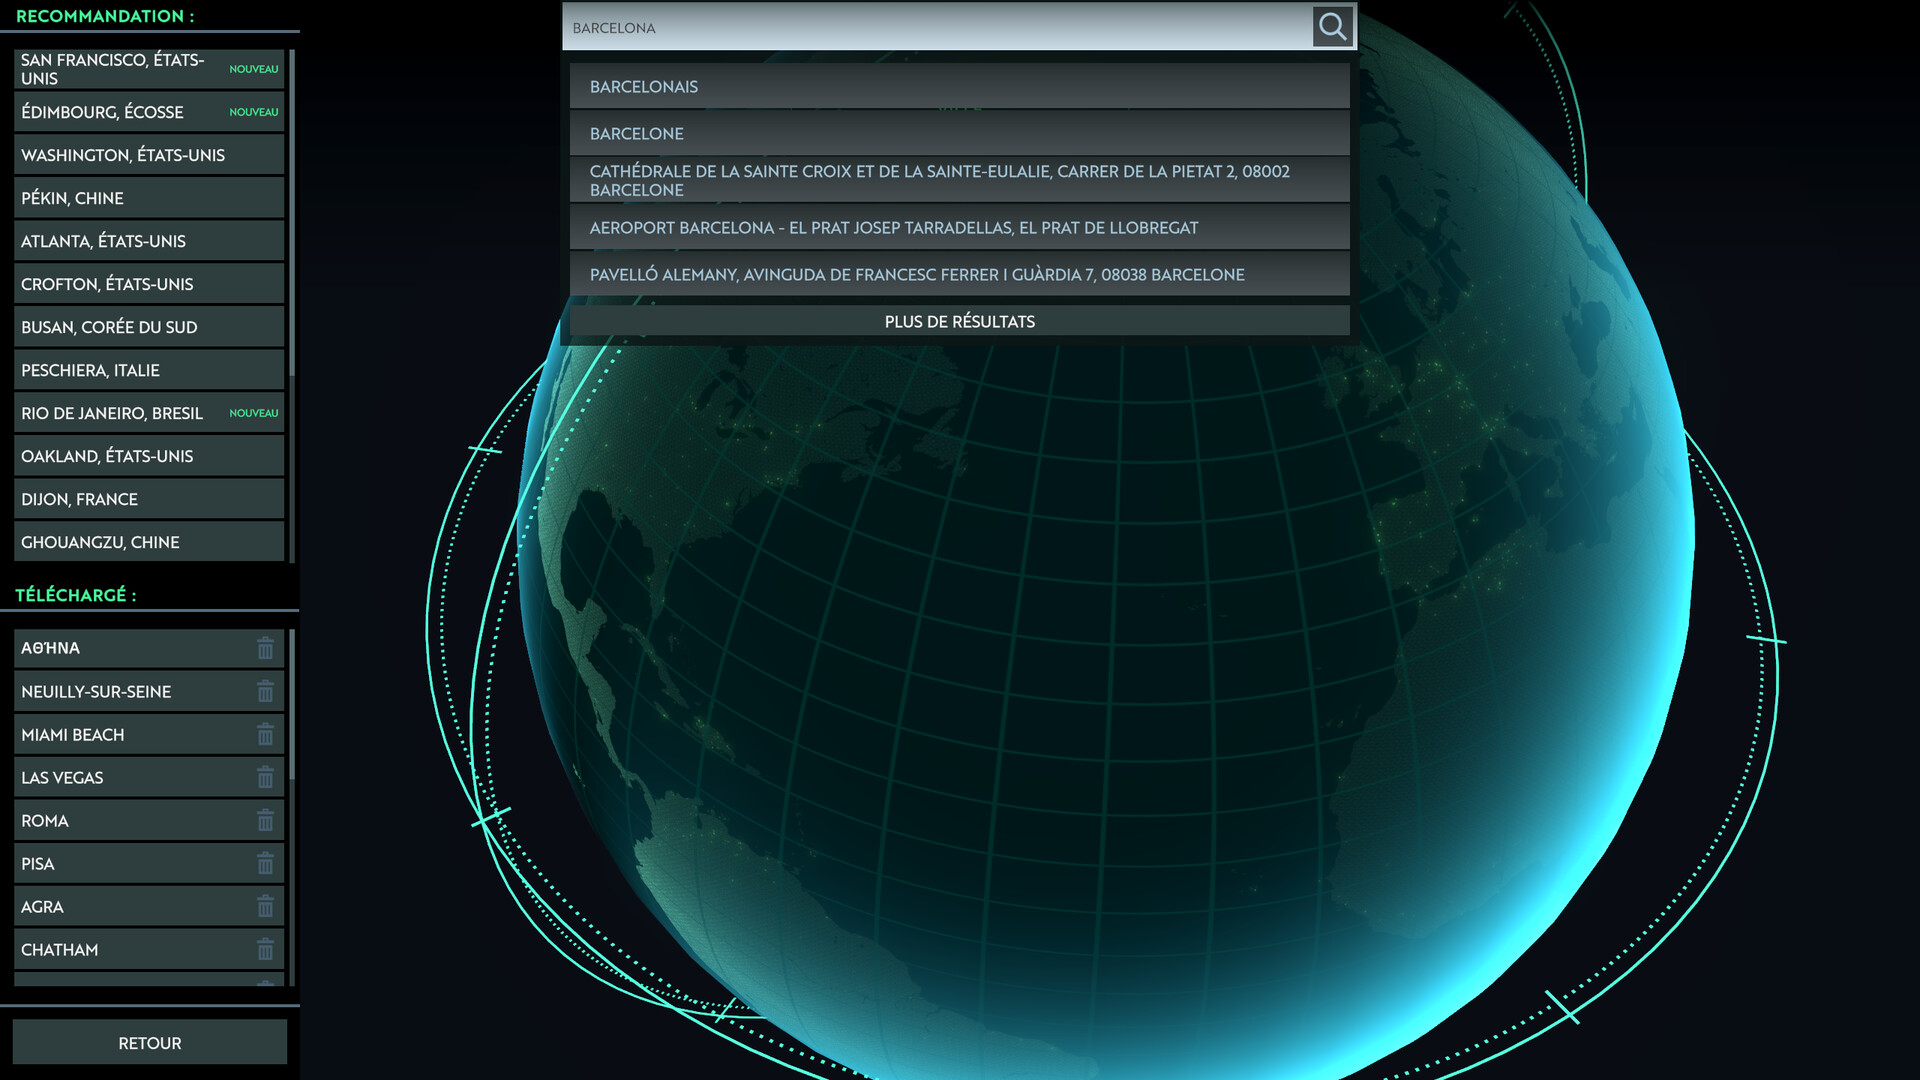Select the Barcelone search result
1920x1080 pixels.
click(958, 133)
